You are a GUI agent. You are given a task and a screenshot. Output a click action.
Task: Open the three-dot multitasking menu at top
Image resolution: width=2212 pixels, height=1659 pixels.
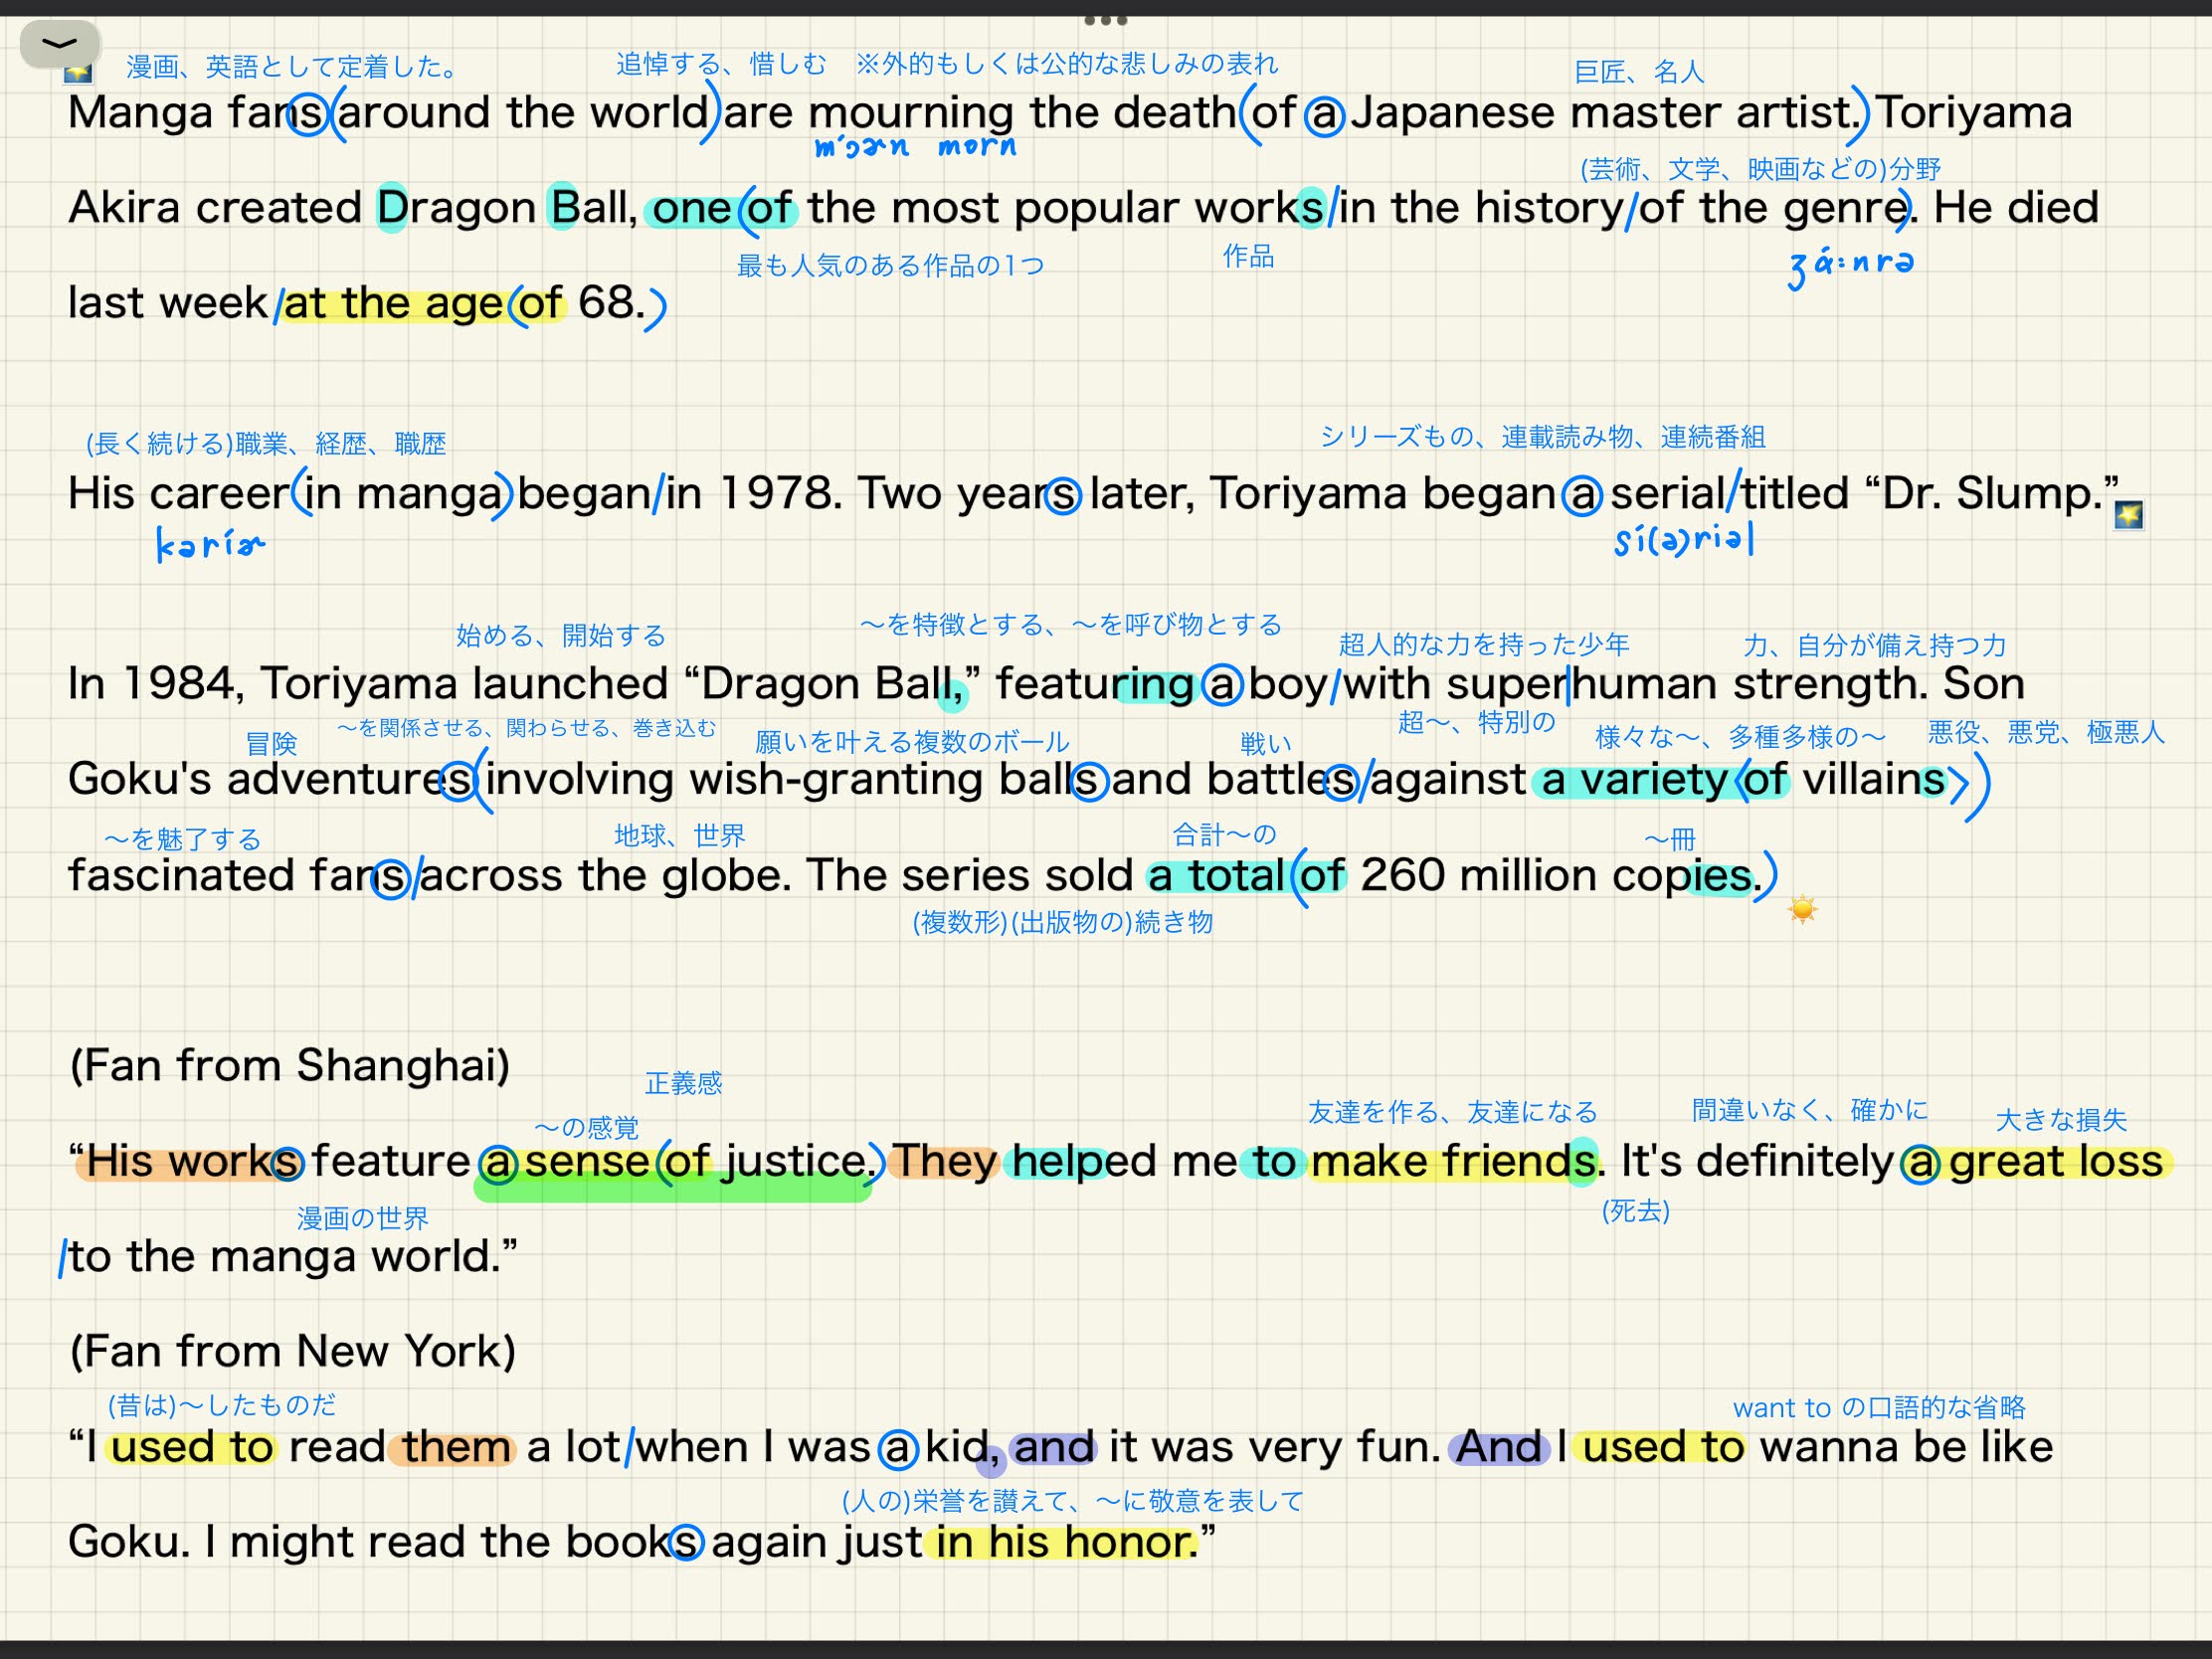click(x=1105, y=20)
